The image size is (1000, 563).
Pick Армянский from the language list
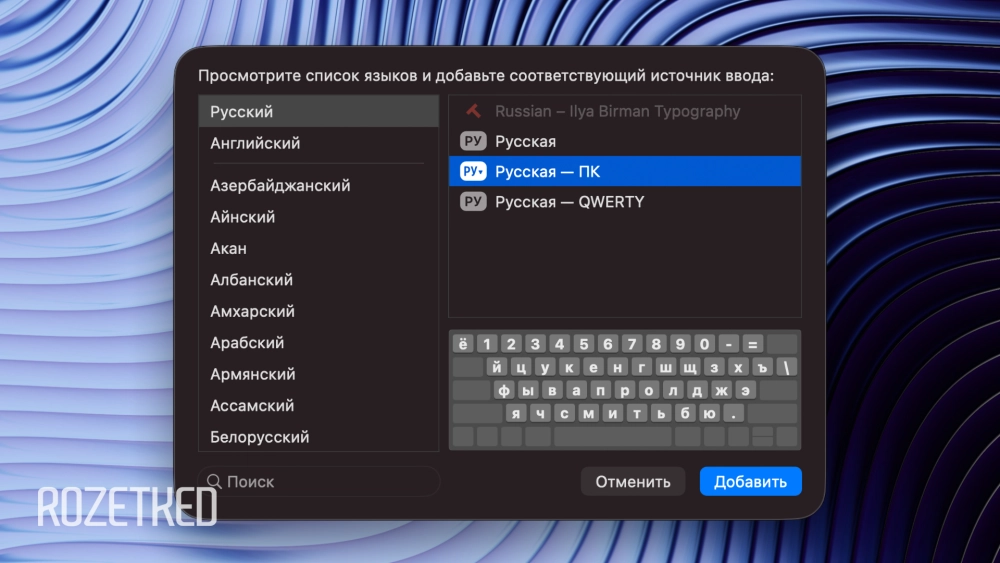pyautogui.click(x=318, y=374)
